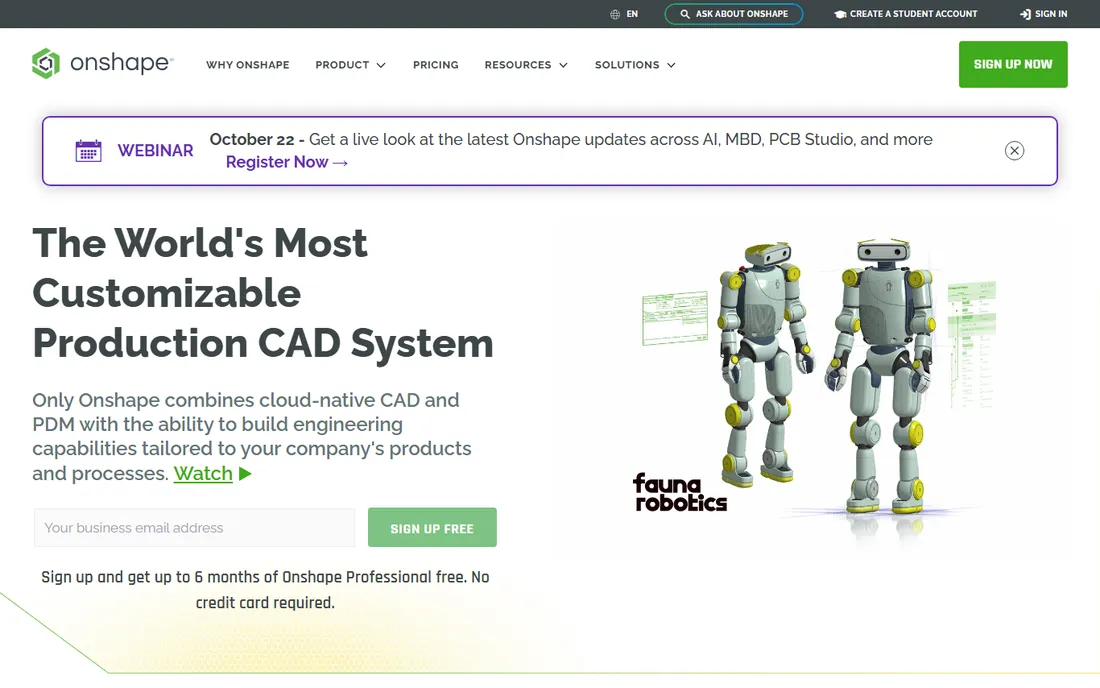Screen dimensions: 1100x688
Task: Click the Ask About Onshape button
Action: [734, 14]
